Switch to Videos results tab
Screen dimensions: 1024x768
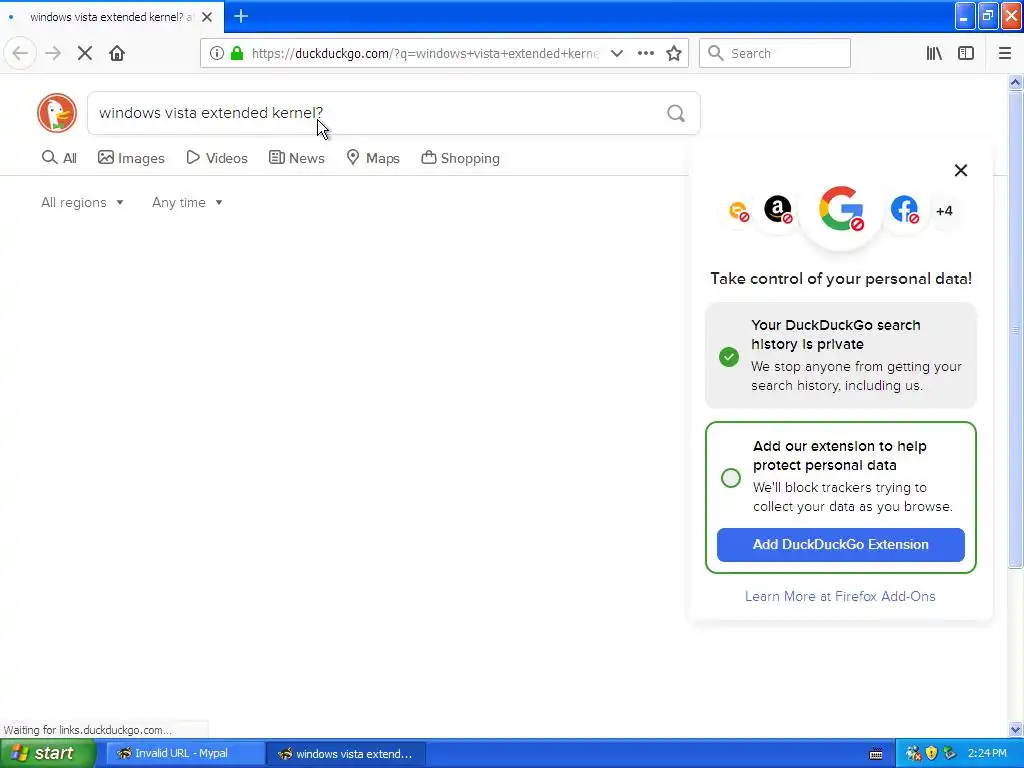point(217,158)
